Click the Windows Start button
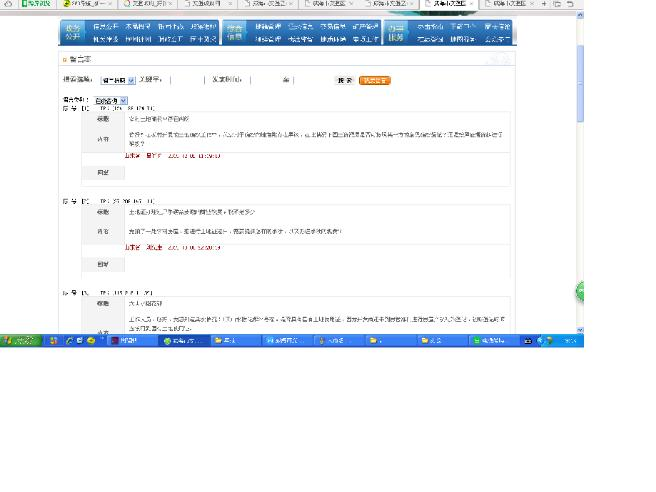The width and height of the screenshot is (656, 492). 20,340
